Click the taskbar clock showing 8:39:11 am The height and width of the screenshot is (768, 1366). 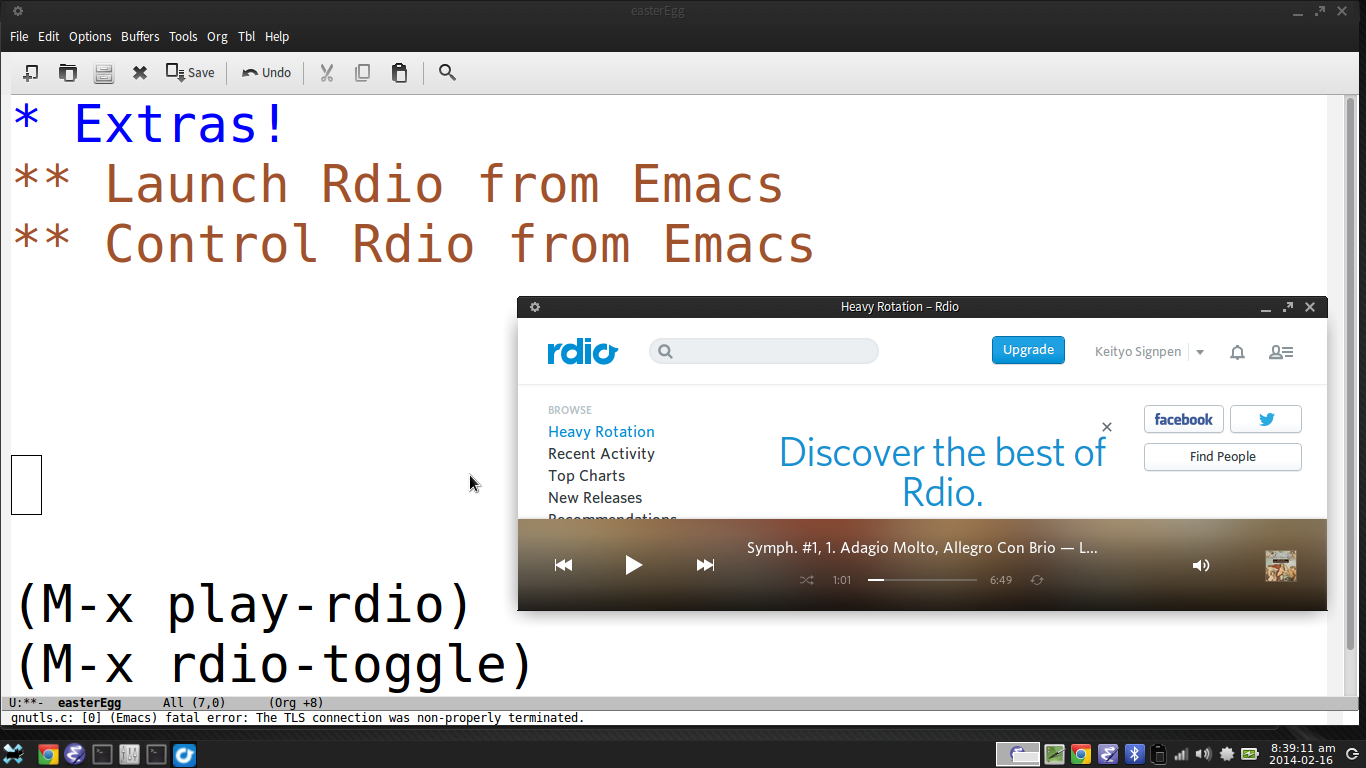1302,754
